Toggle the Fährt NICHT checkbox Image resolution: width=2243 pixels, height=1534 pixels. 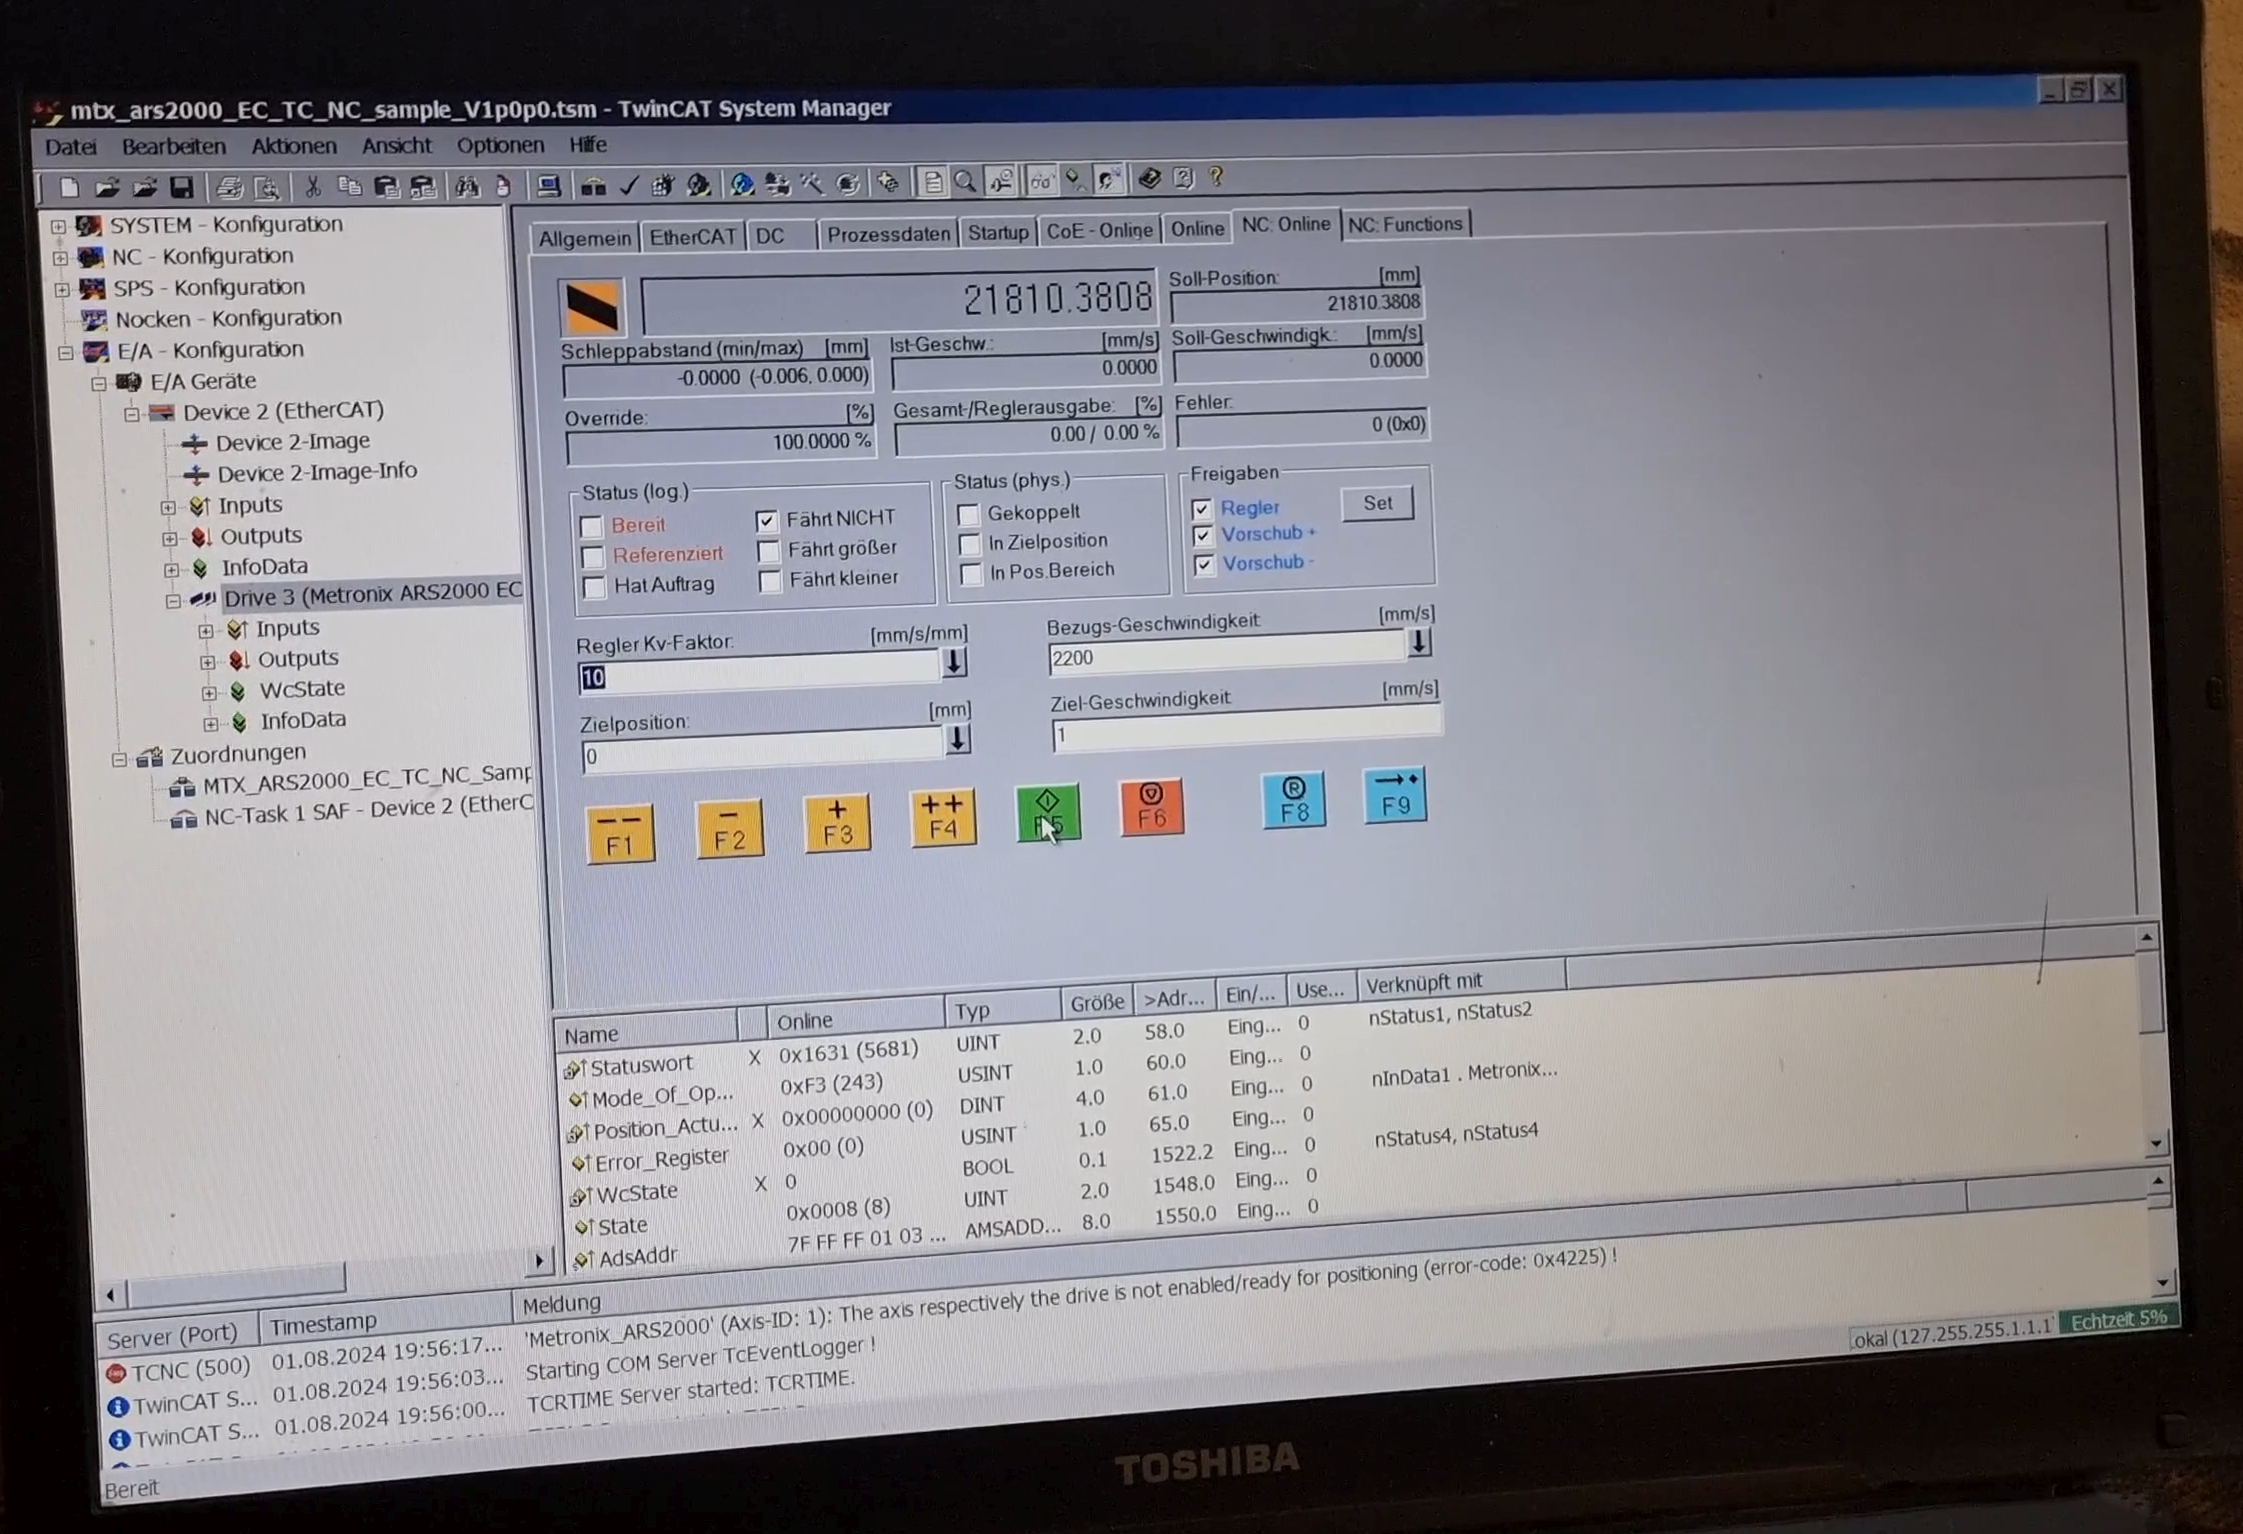[x=767, y=520]
